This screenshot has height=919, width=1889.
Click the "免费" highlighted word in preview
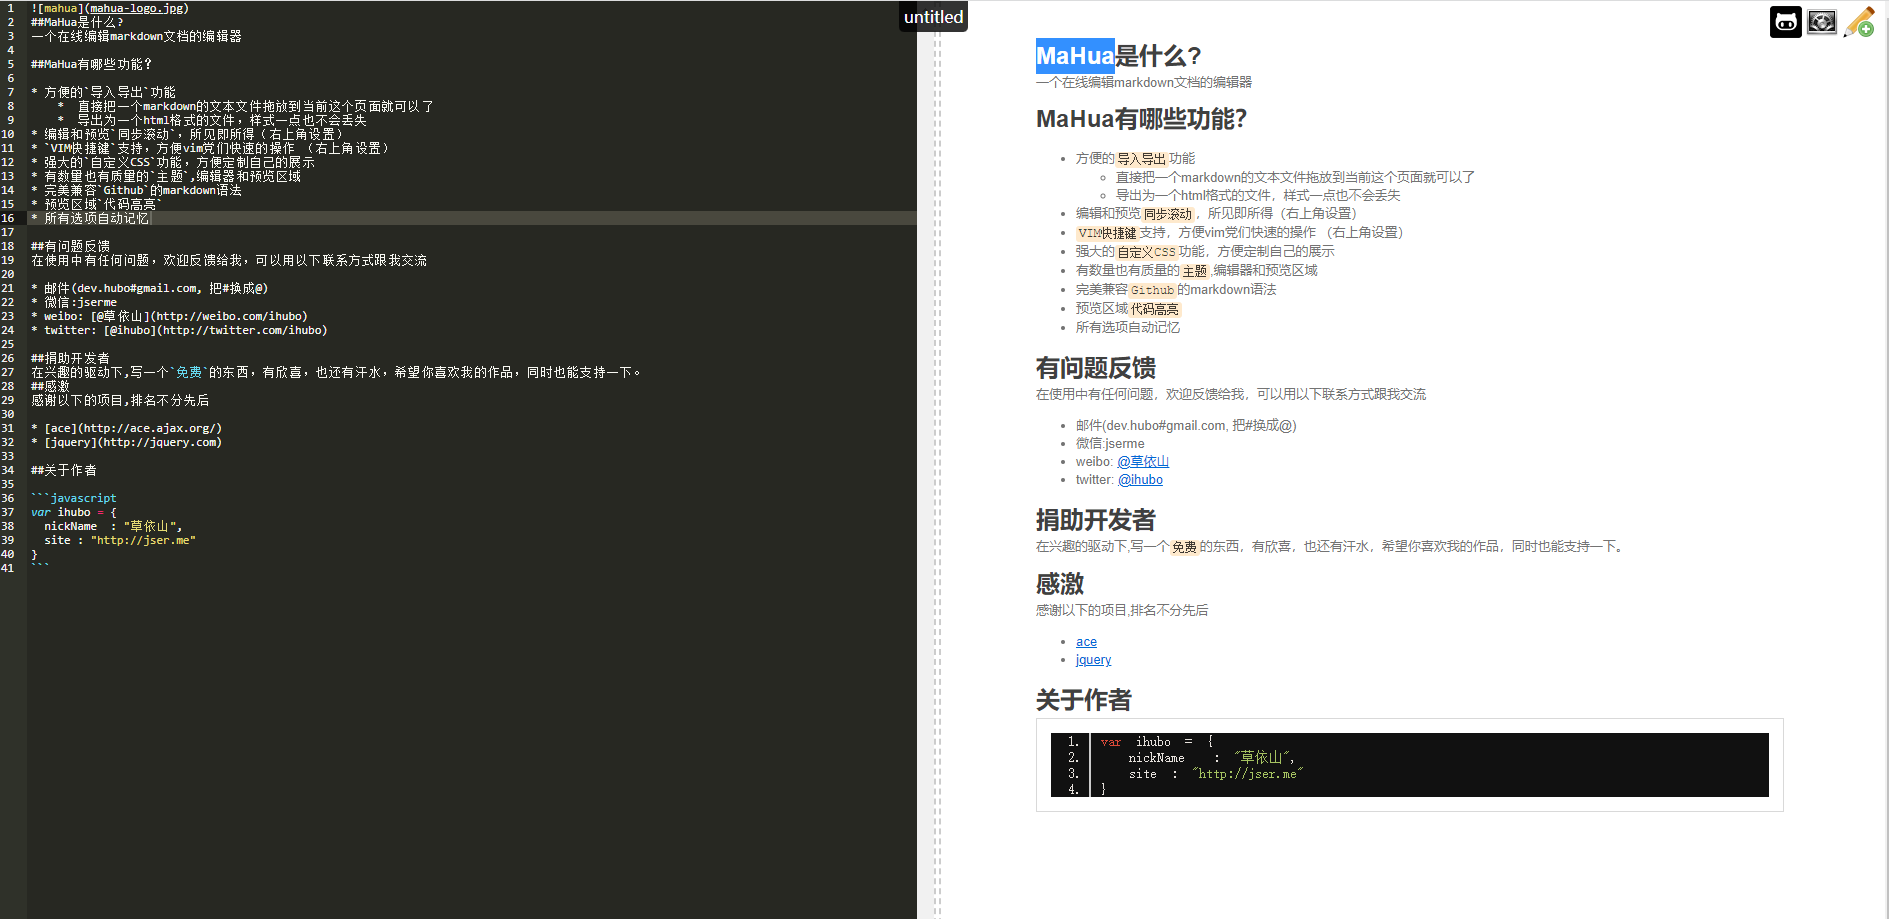1184,547
